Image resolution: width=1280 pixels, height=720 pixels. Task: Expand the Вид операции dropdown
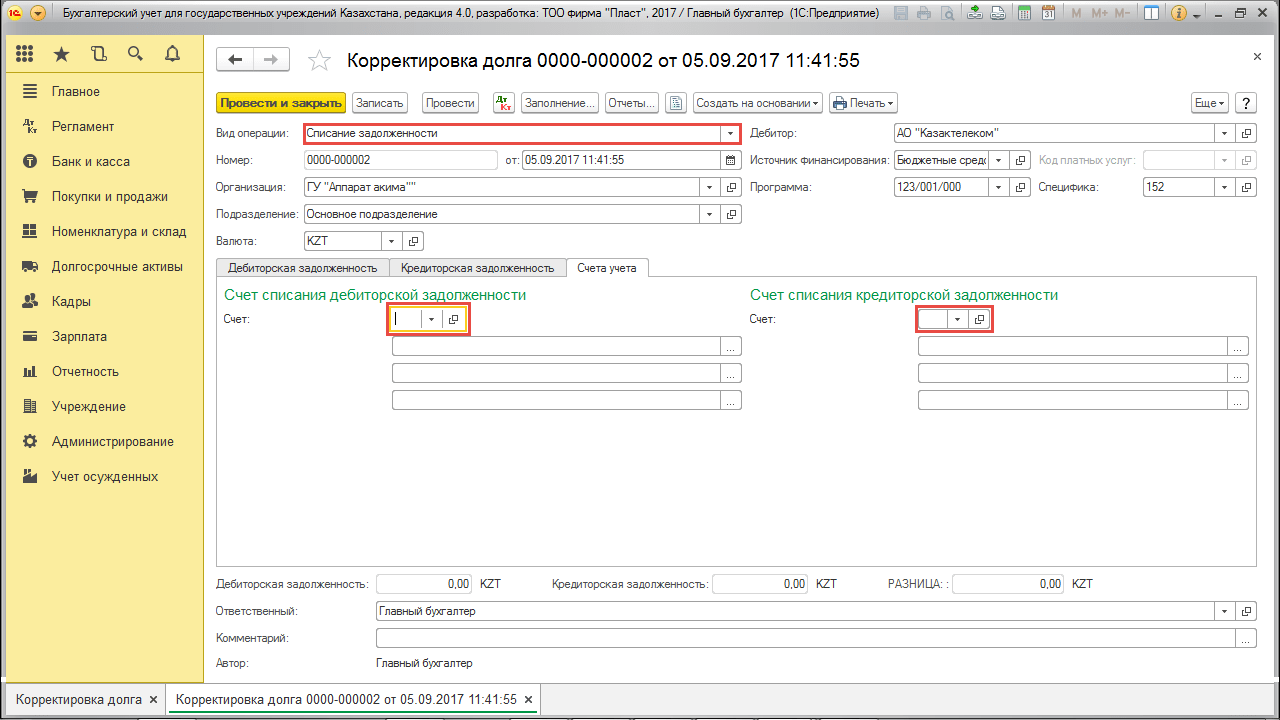point(731,133)
